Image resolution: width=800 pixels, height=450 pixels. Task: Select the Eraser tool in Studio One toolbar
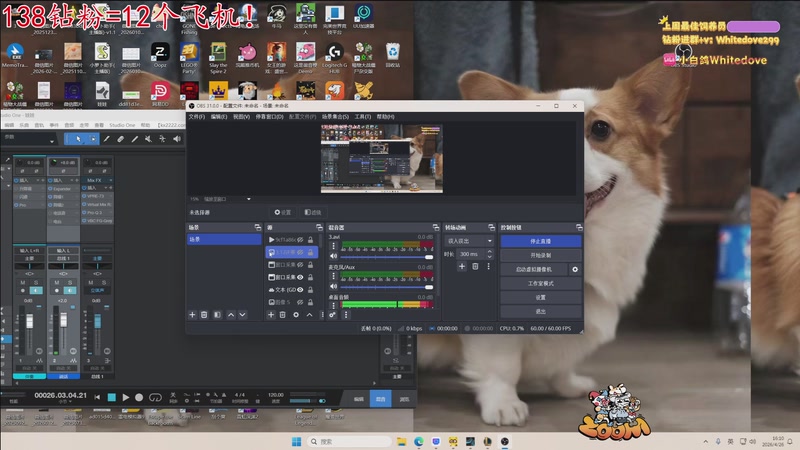coord(120,139)
